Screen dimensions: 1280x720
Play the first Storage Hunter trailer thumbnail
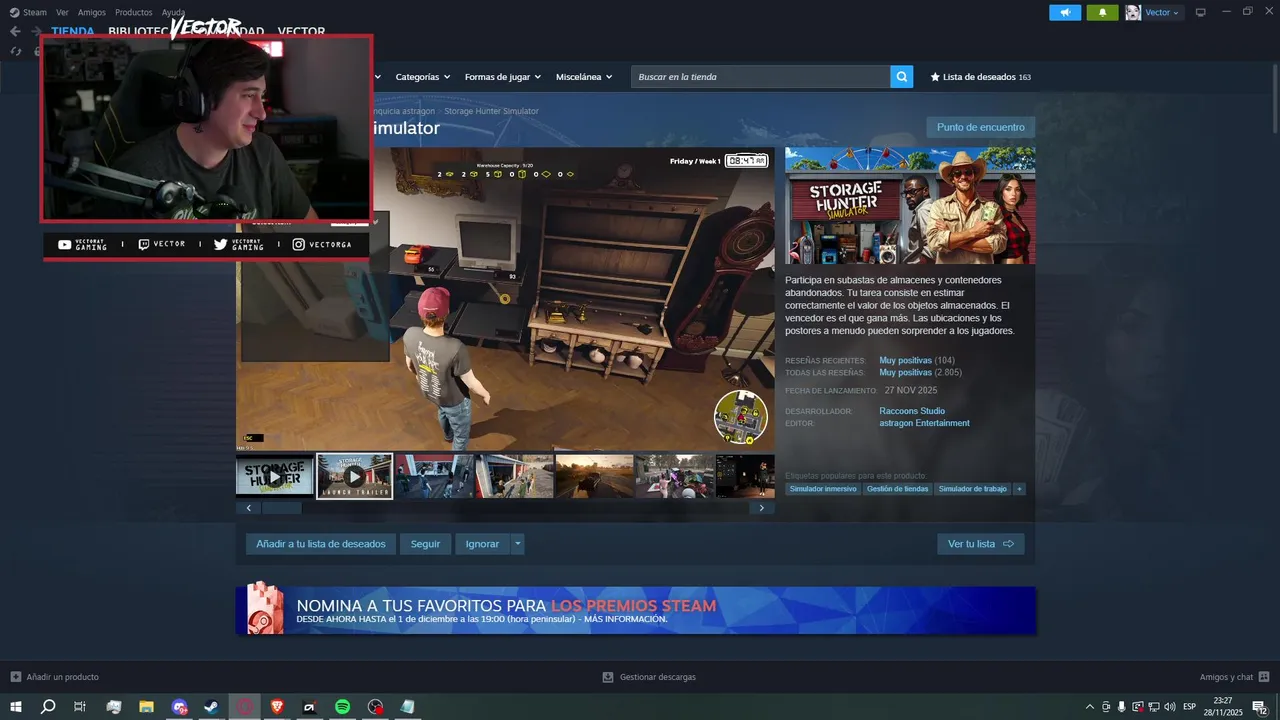click(275, 476)
